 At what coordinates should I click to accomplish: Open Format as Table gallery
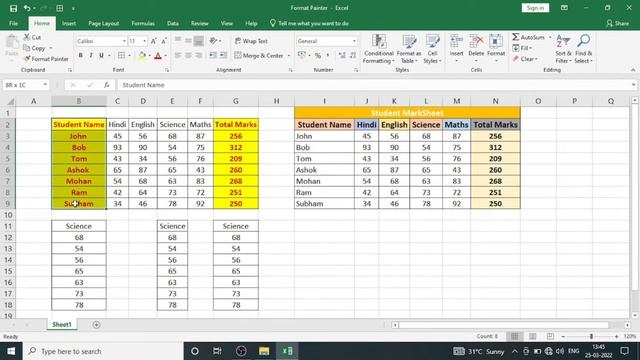tap(409, 49)
